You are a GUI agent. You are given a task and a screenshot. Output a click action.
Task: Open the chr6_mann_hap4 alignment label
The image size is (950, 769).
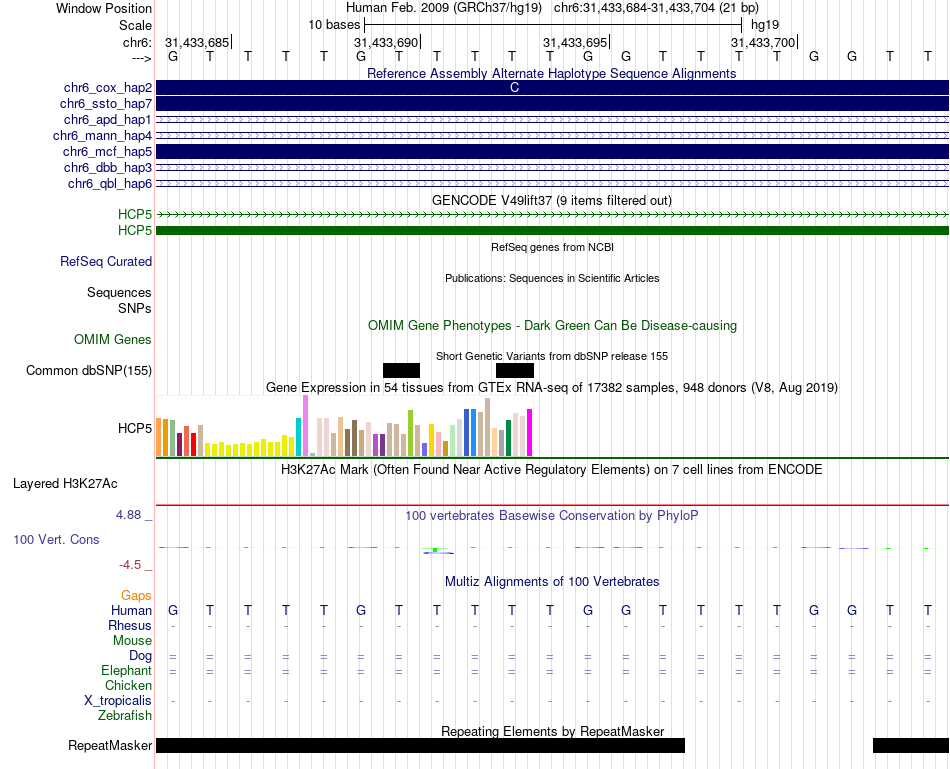[102, 136]
